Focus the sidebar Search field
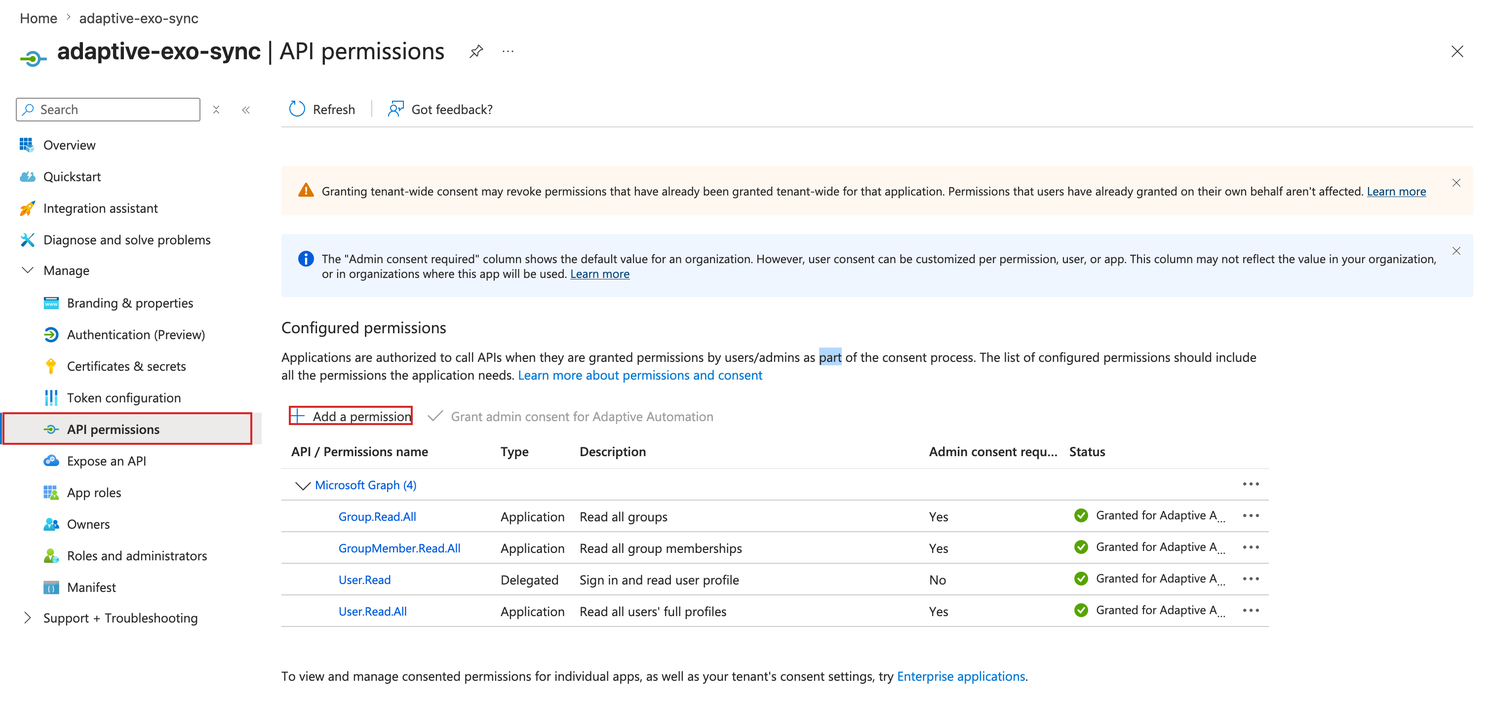The height and width of the screenshot is (703, 1493). [108, 109]
